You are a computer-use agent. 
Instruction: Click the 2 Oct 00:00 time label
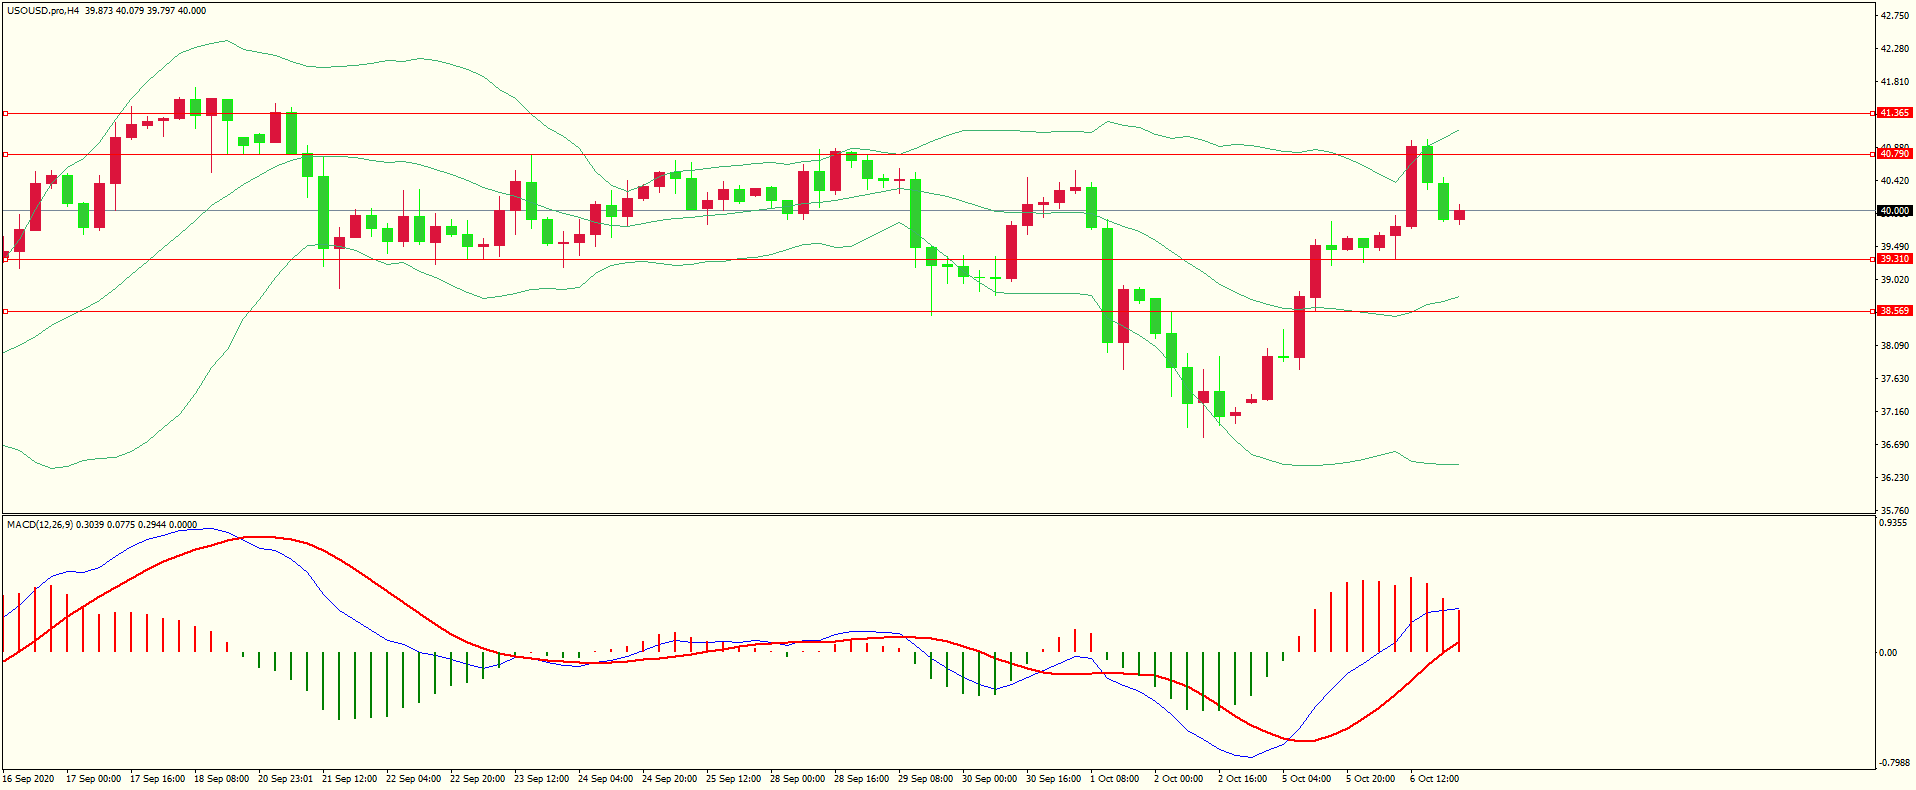(1178, 779)
